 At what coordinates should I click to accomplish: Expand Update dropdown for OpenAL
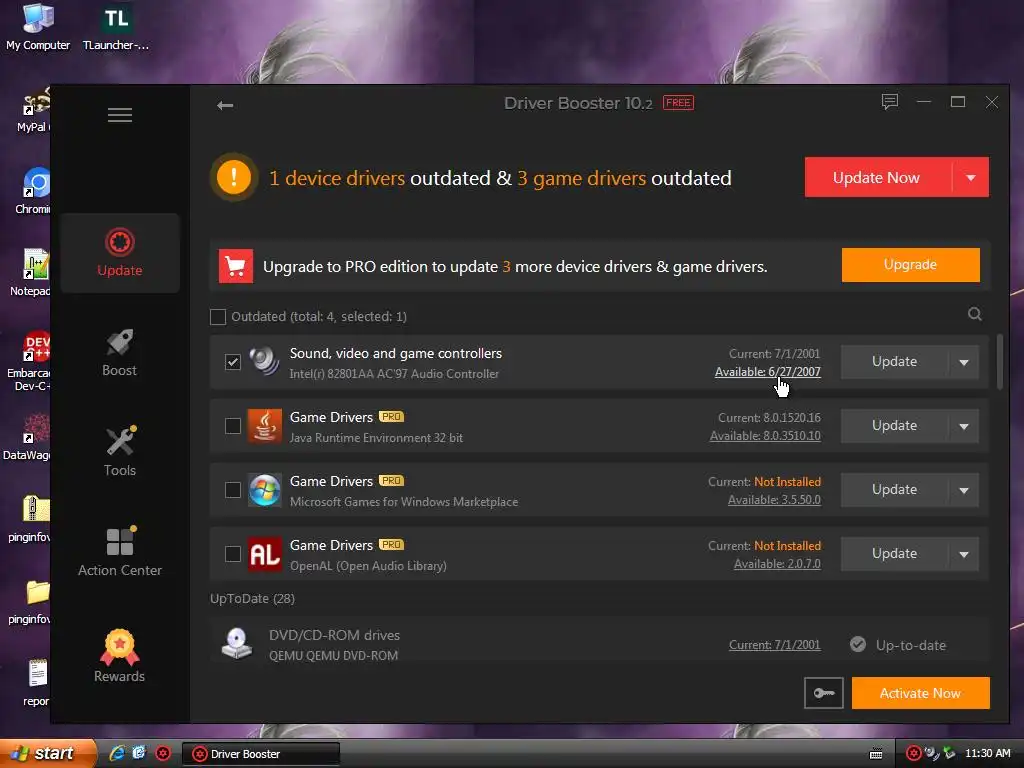click(964, 554)
